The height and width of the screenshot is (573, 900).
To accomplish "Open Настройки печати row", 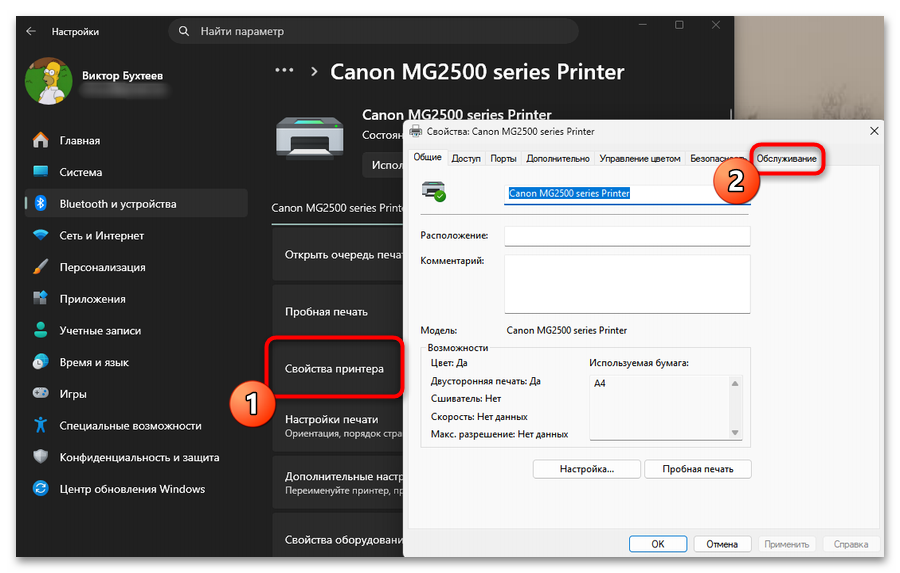I will (x=338, y=425).
